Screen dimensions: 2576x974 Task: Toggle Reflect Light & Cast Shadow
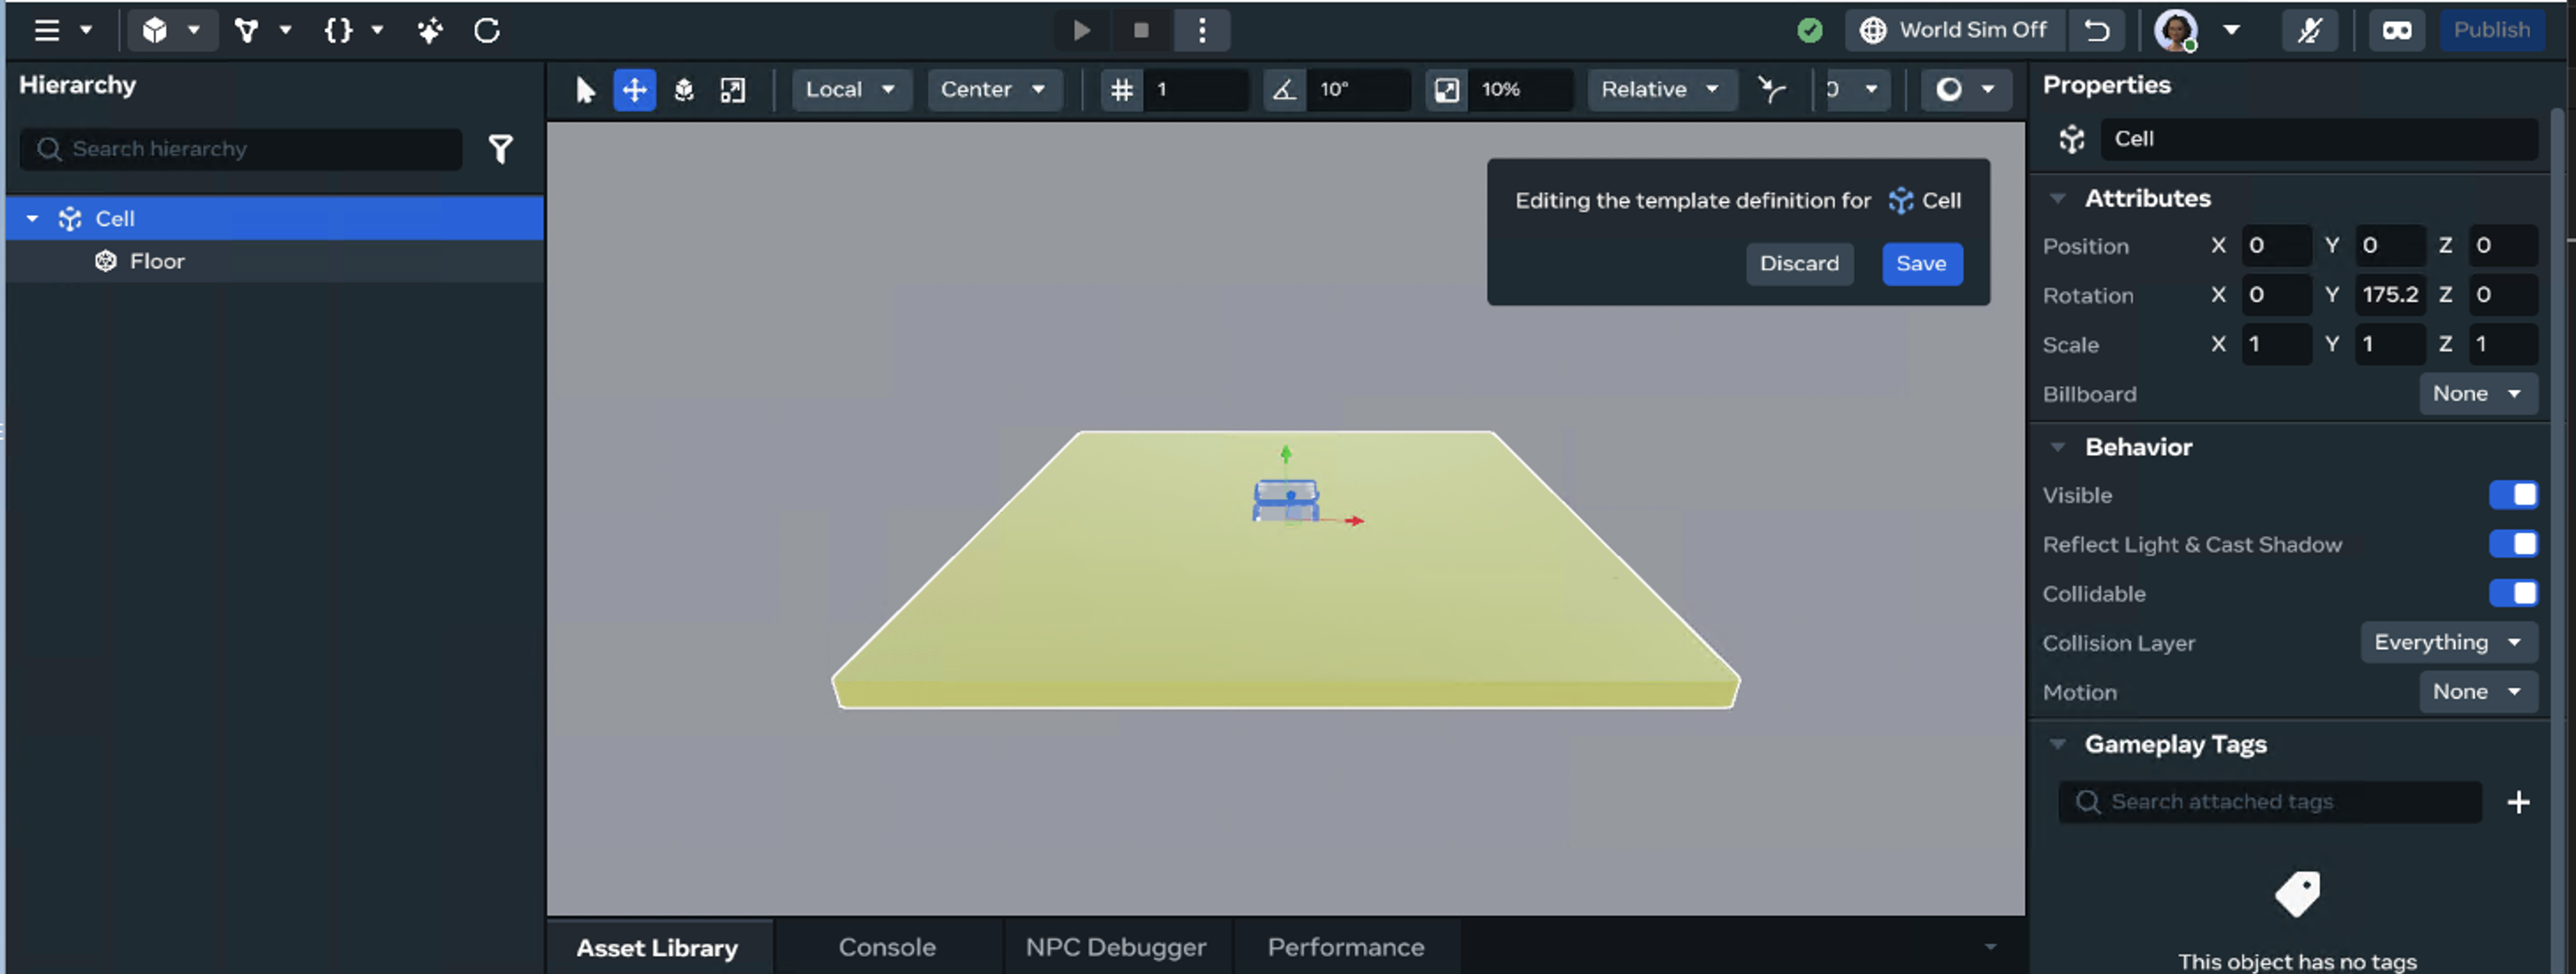tap(2512, 544)
